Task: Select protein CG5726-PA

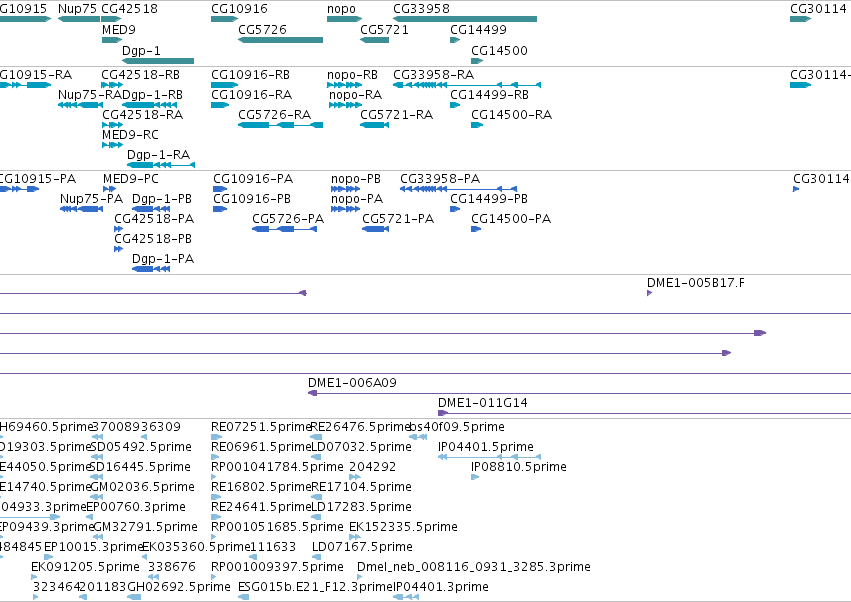Action: [288, 219]
